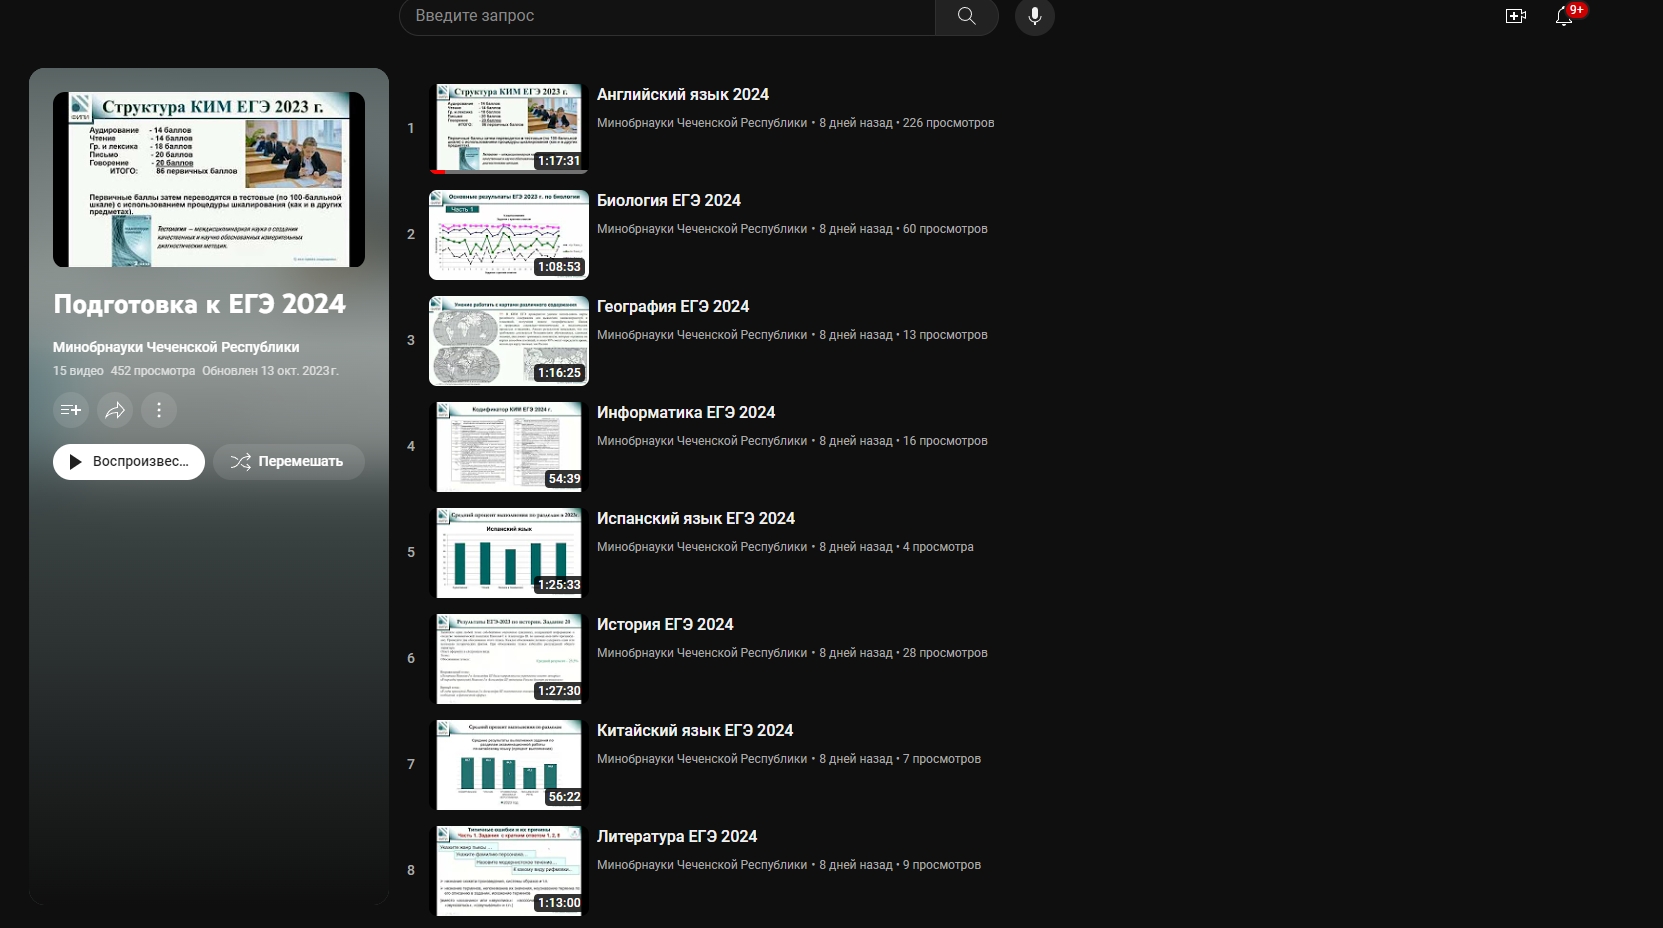Select Информатика ЕГЭ 2024 video thumbnail

click(508, 447)
